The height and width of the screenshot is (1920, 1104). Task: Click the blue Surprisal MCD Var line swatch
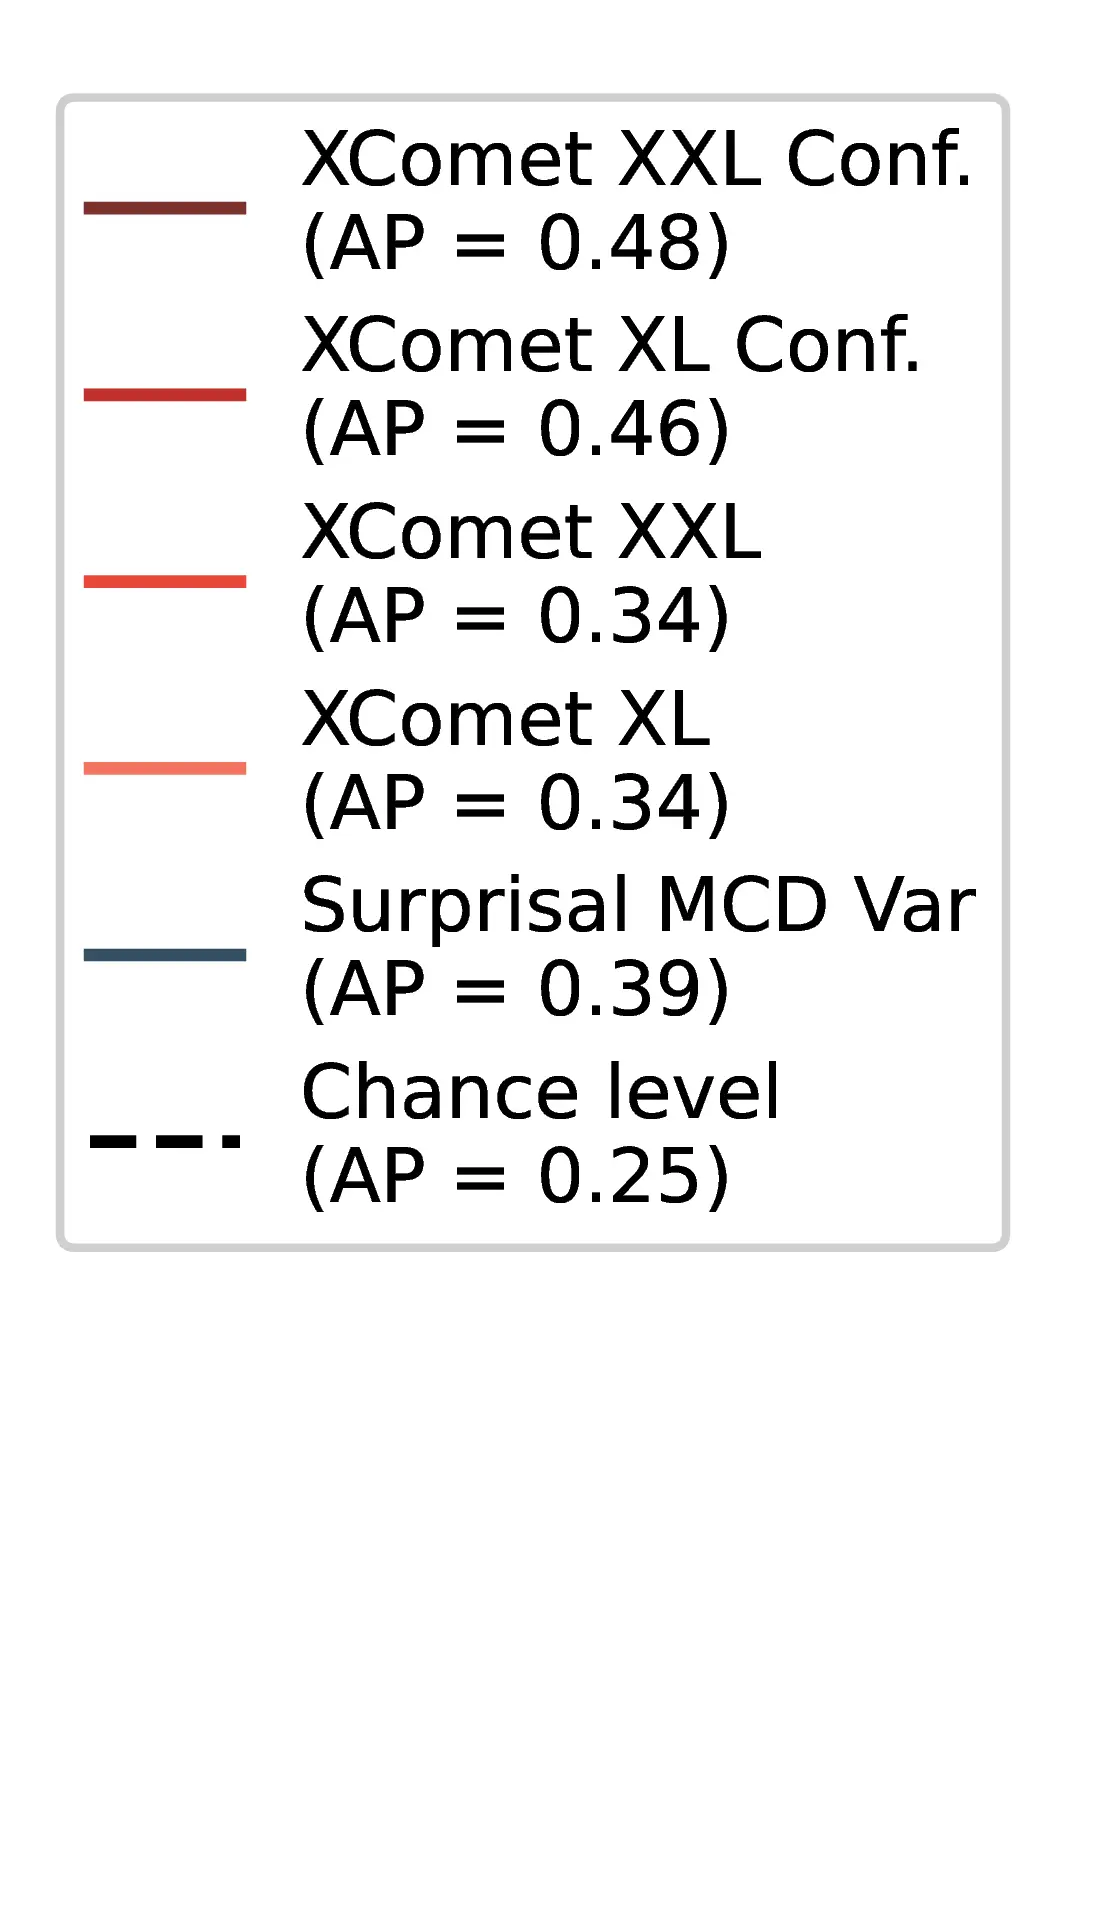(x=165, y=955)
